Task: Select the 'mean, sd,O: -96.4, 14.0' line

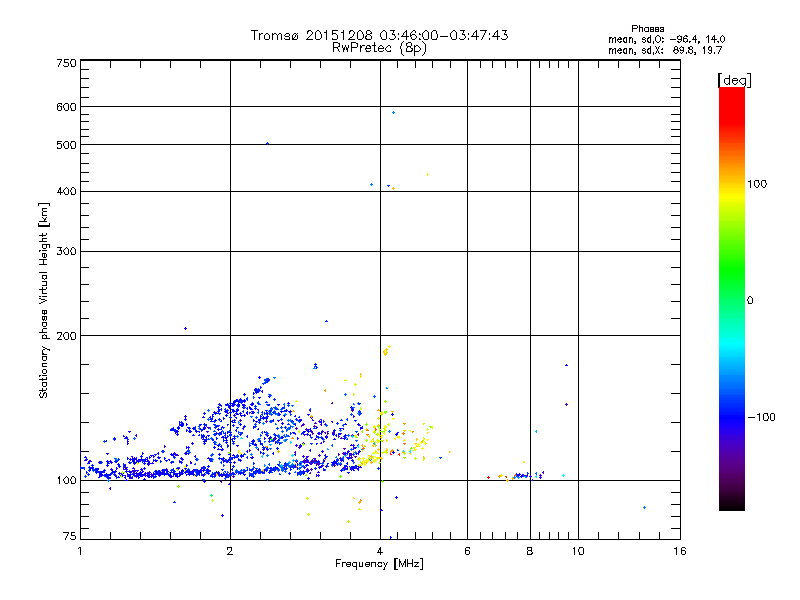Action: 666,39
